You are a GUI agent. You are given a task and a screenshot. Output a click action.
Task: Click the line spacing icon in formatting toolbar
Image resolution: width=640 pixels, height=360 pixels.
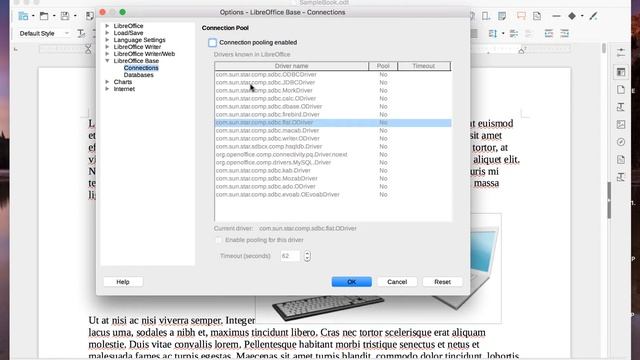pyautogui.click(x=493, y=33)
